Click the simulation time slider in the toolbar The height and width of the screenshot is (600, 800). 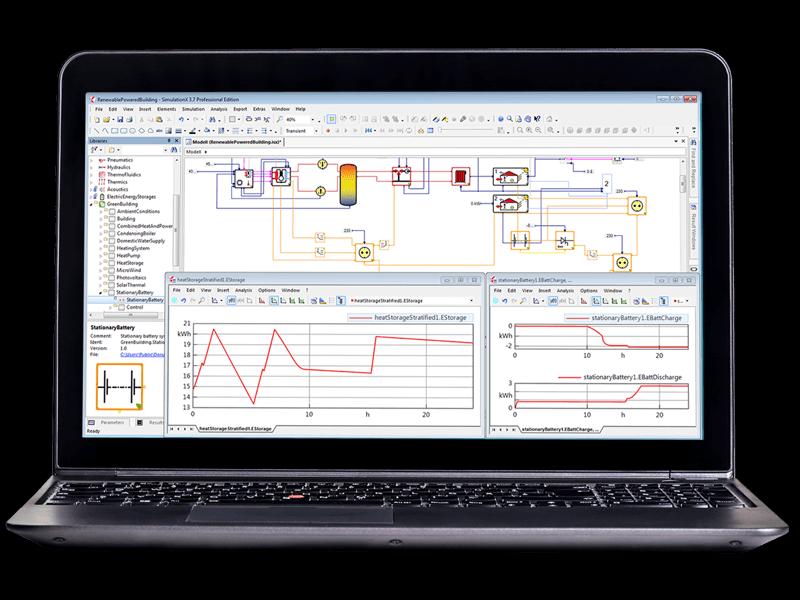click(x=464, y=131)
